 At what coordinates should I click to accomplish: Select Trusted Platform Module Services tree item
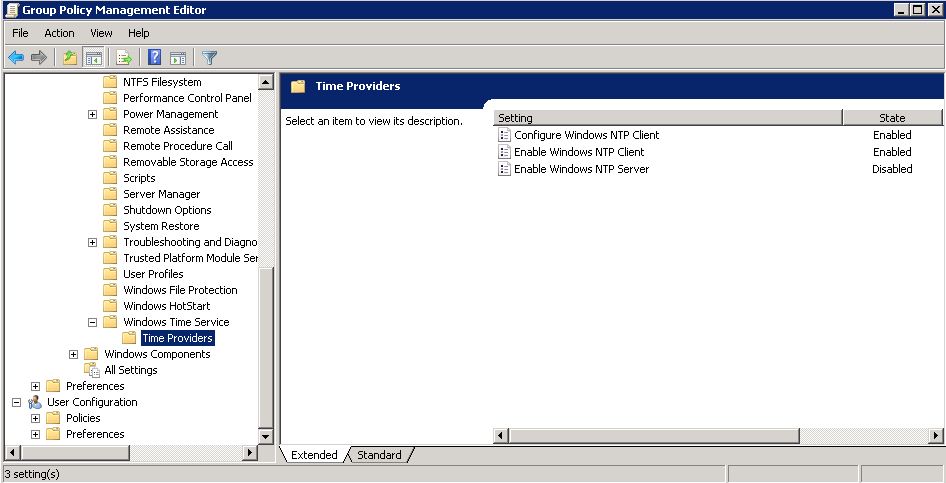(191, 258)
